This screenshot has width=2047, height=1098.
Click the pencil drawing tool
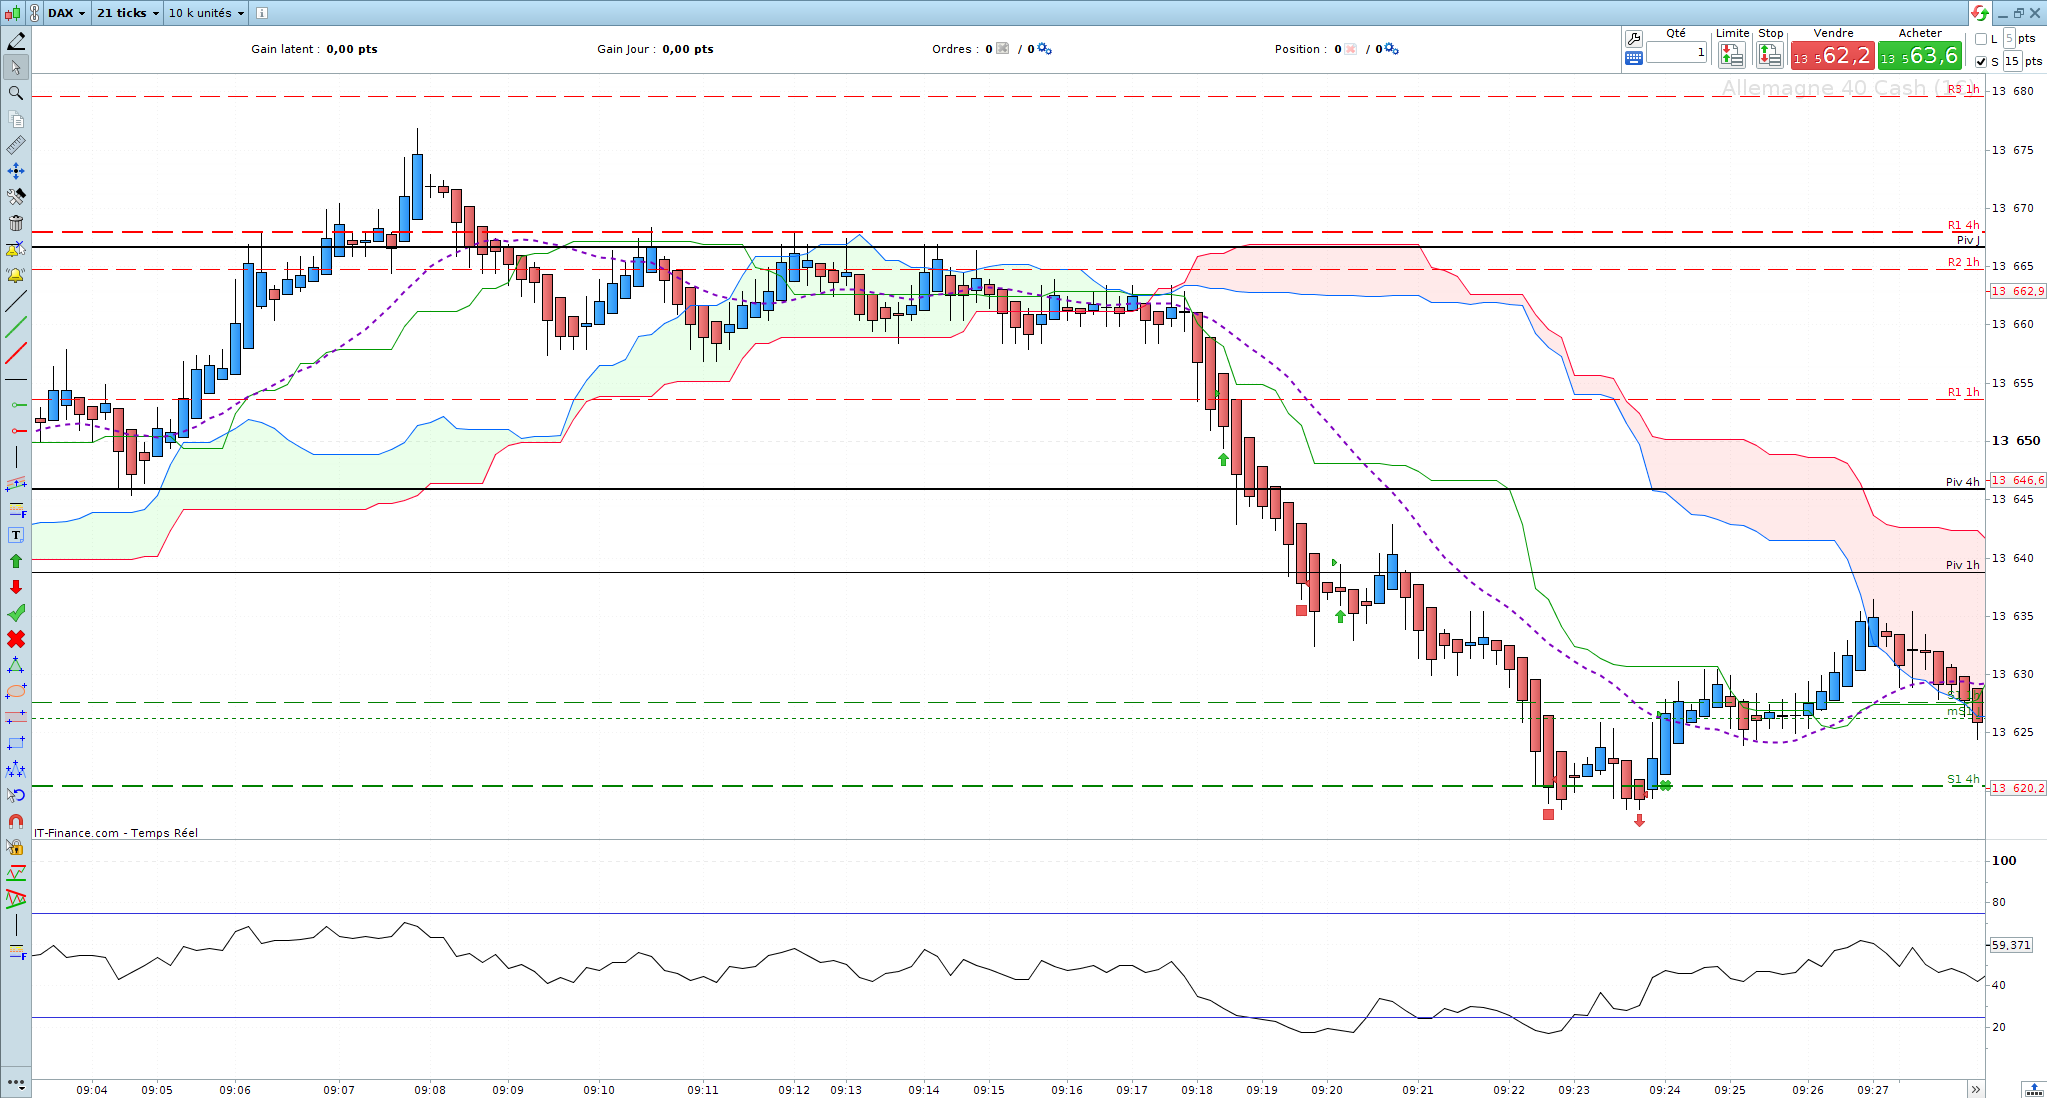[x=15, y=41]
